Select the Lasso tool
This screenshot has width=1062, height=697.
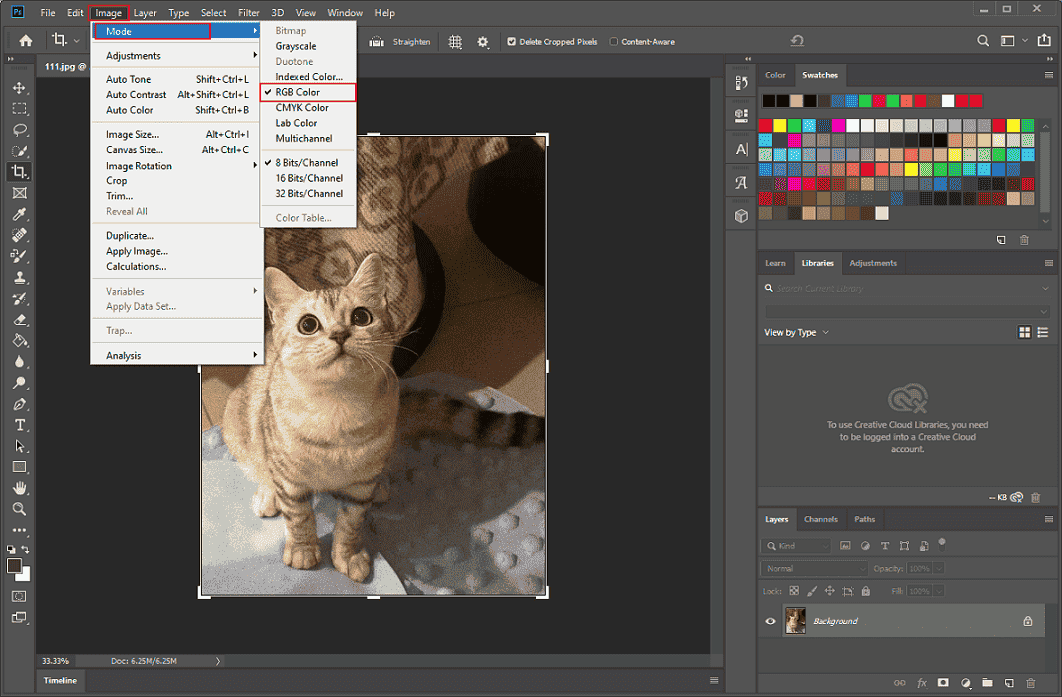pos(19,130)
